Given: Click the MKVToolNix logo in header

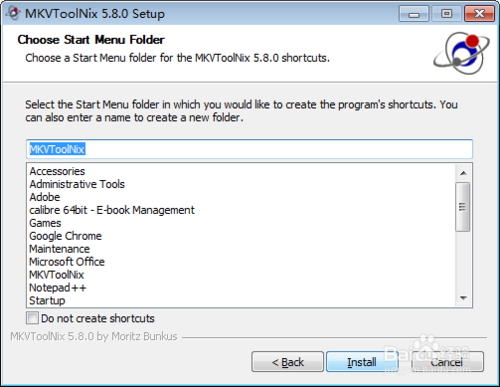Looking at the screenshot, I should (x=462, y=53).
